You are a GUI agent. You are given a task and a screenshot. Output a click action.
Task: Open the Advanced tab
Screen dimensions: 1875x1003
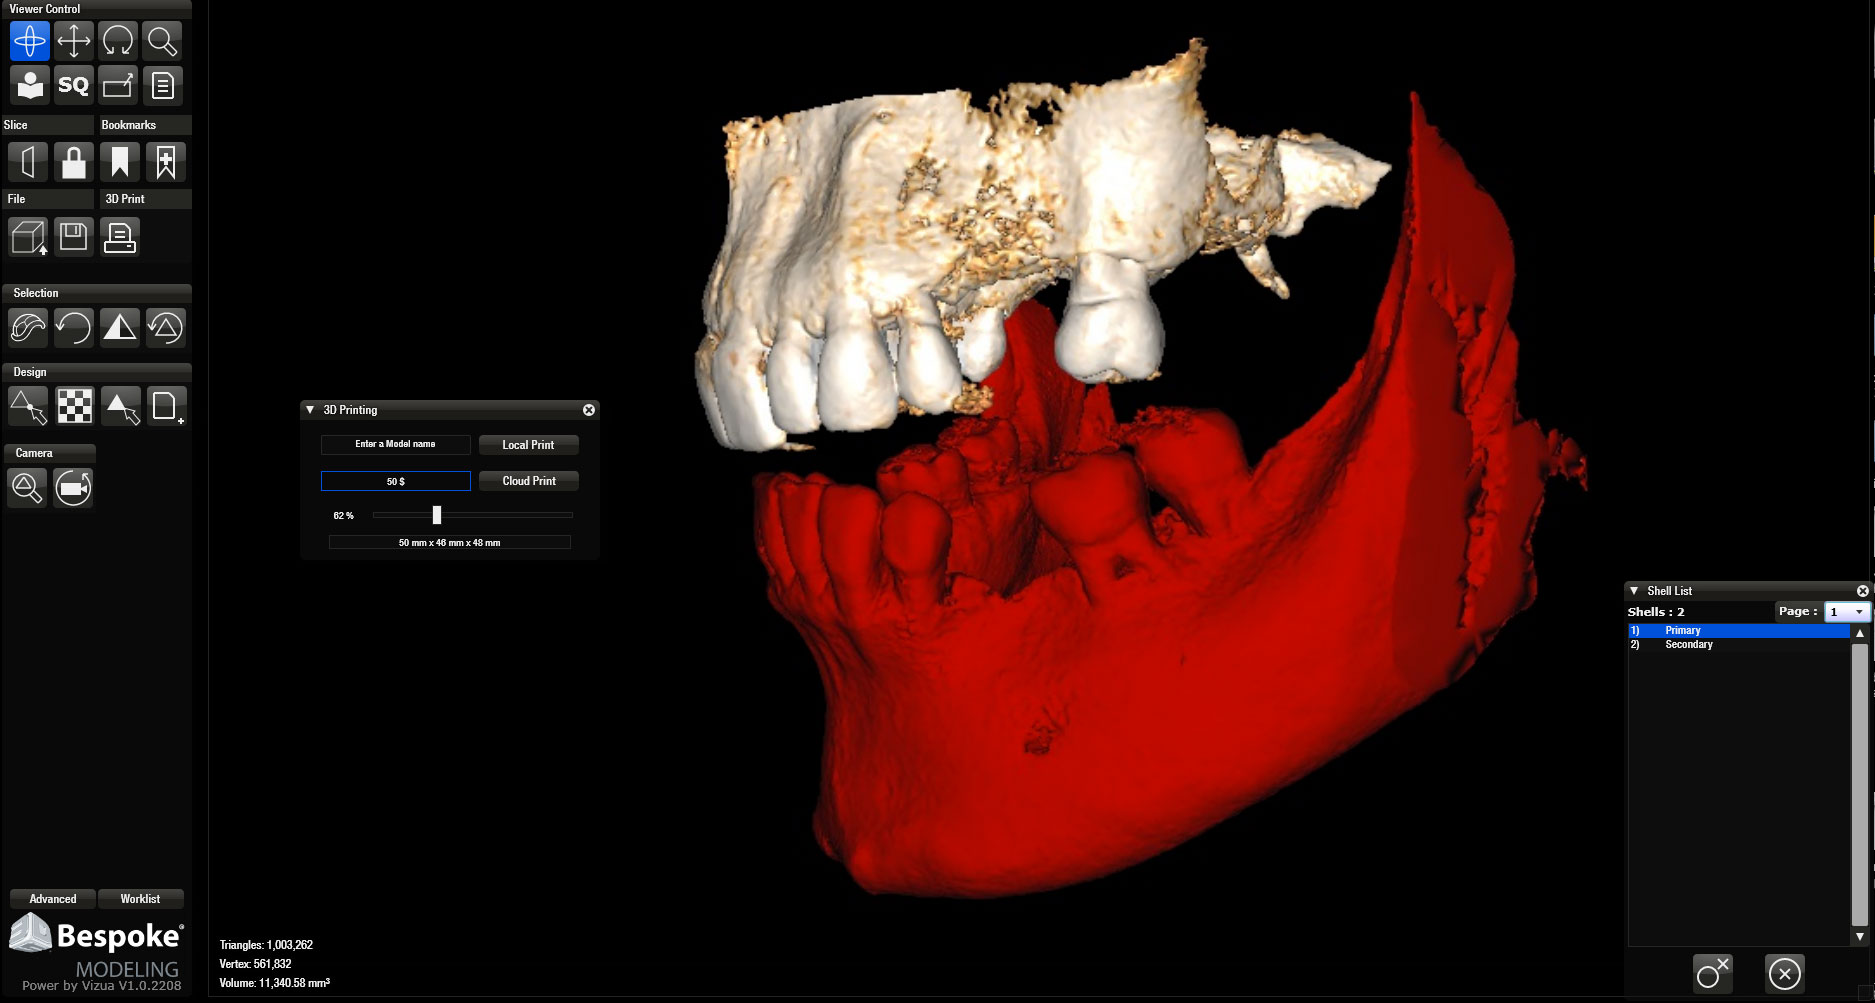pos(53,899)
